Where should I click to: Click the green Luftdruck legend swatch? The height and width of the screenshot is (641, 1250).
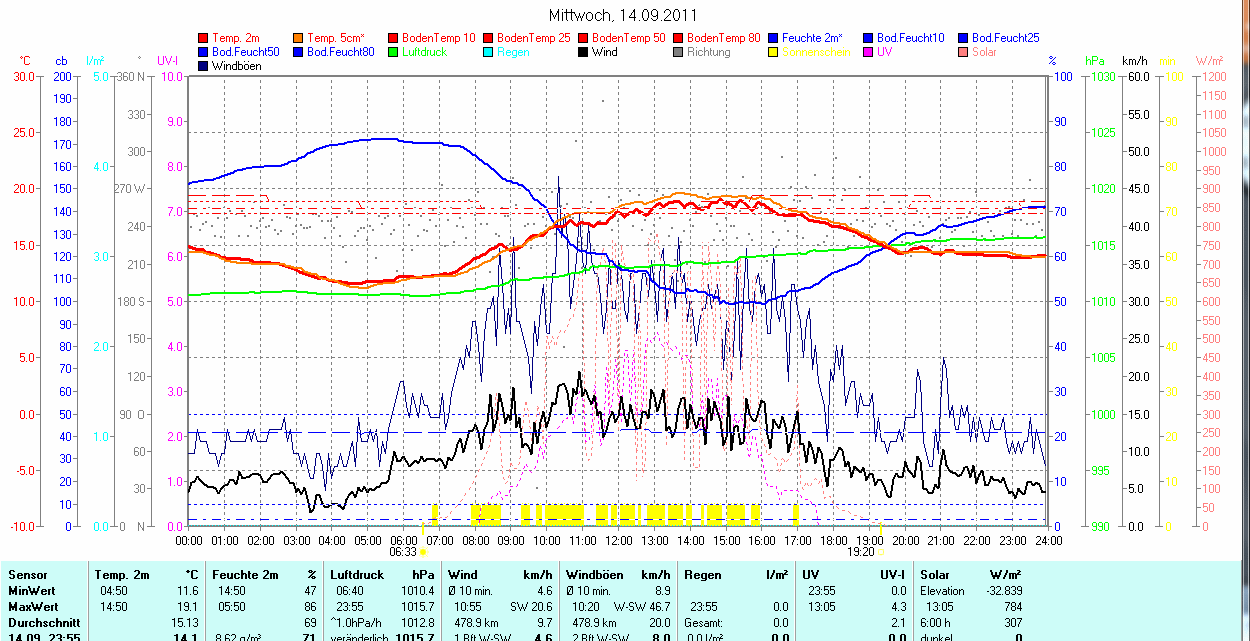(x=393, y=52)
